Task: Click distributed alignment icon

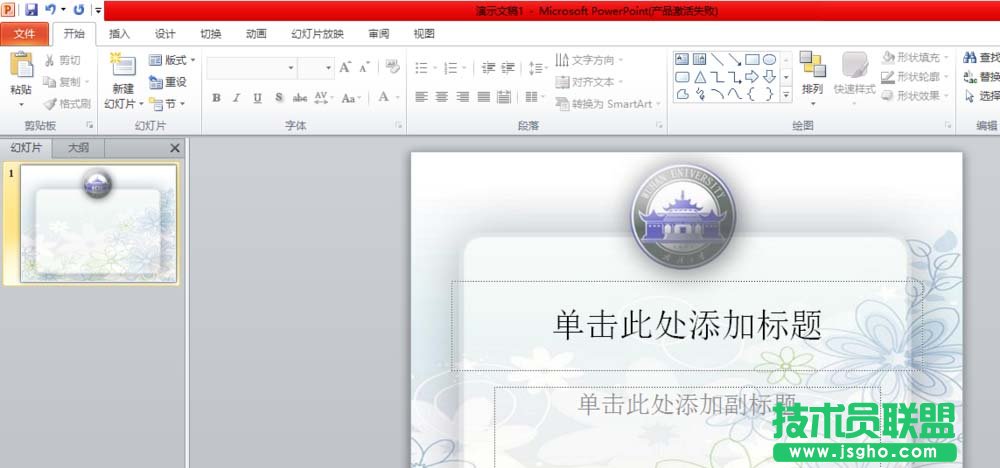Action: point(504,97)
